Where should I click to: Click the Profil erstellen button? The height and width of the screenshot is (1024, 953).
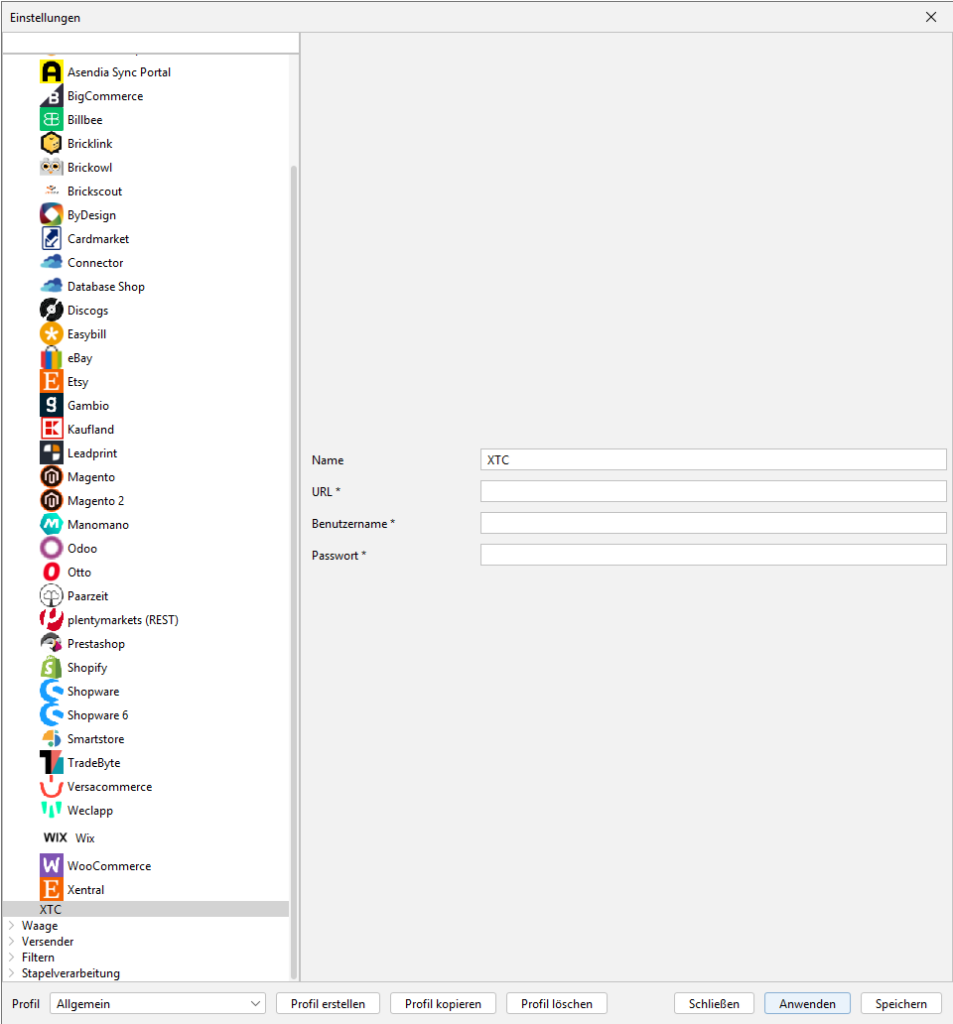point(328,1004)
